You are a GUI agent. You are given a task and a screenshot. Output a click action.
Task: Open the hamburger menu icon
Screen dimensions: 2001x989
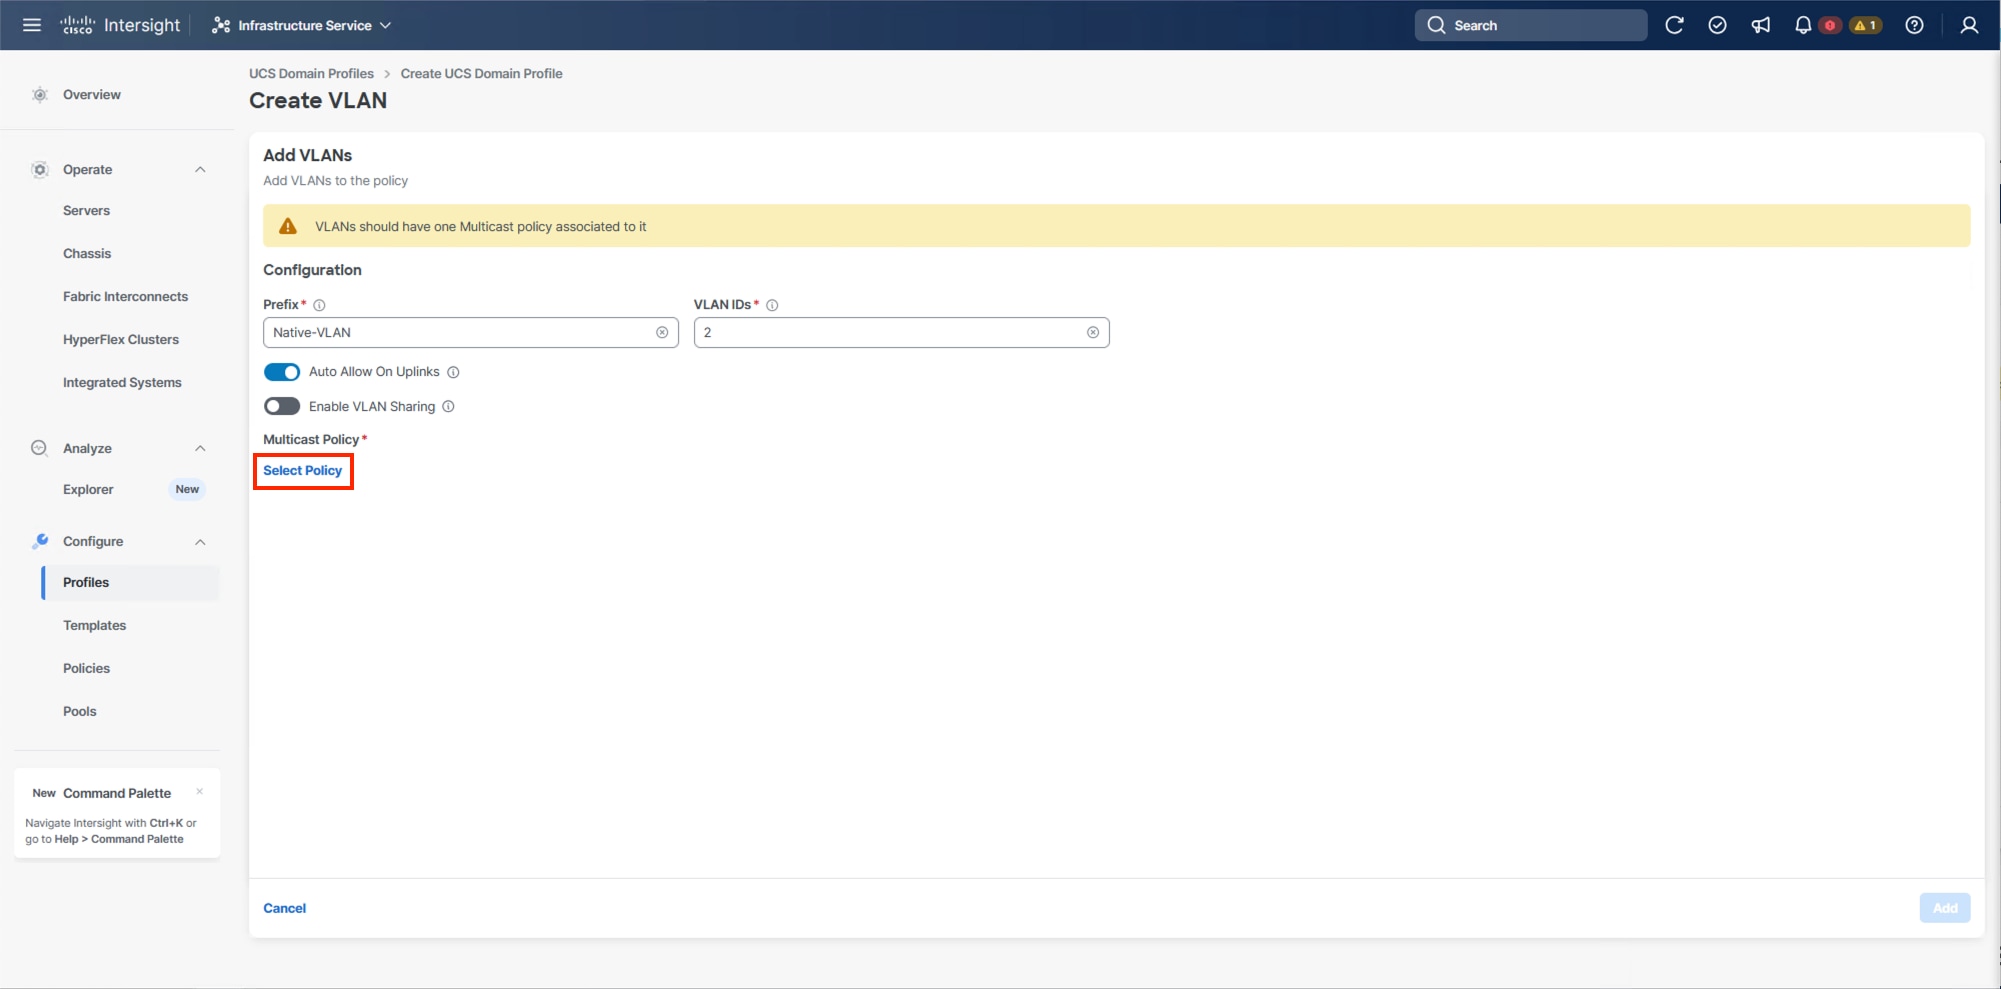[31, 25]
